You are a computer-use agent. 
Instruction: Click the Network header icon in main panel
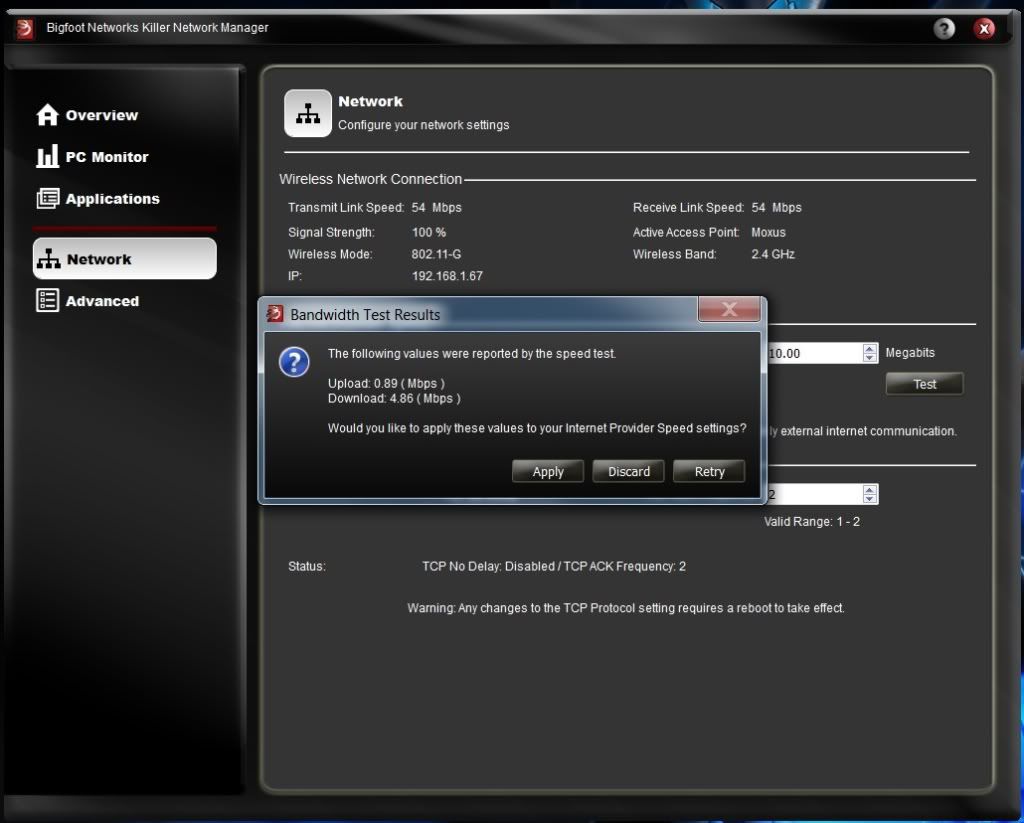pyautogui.click(x=308, y=113)
